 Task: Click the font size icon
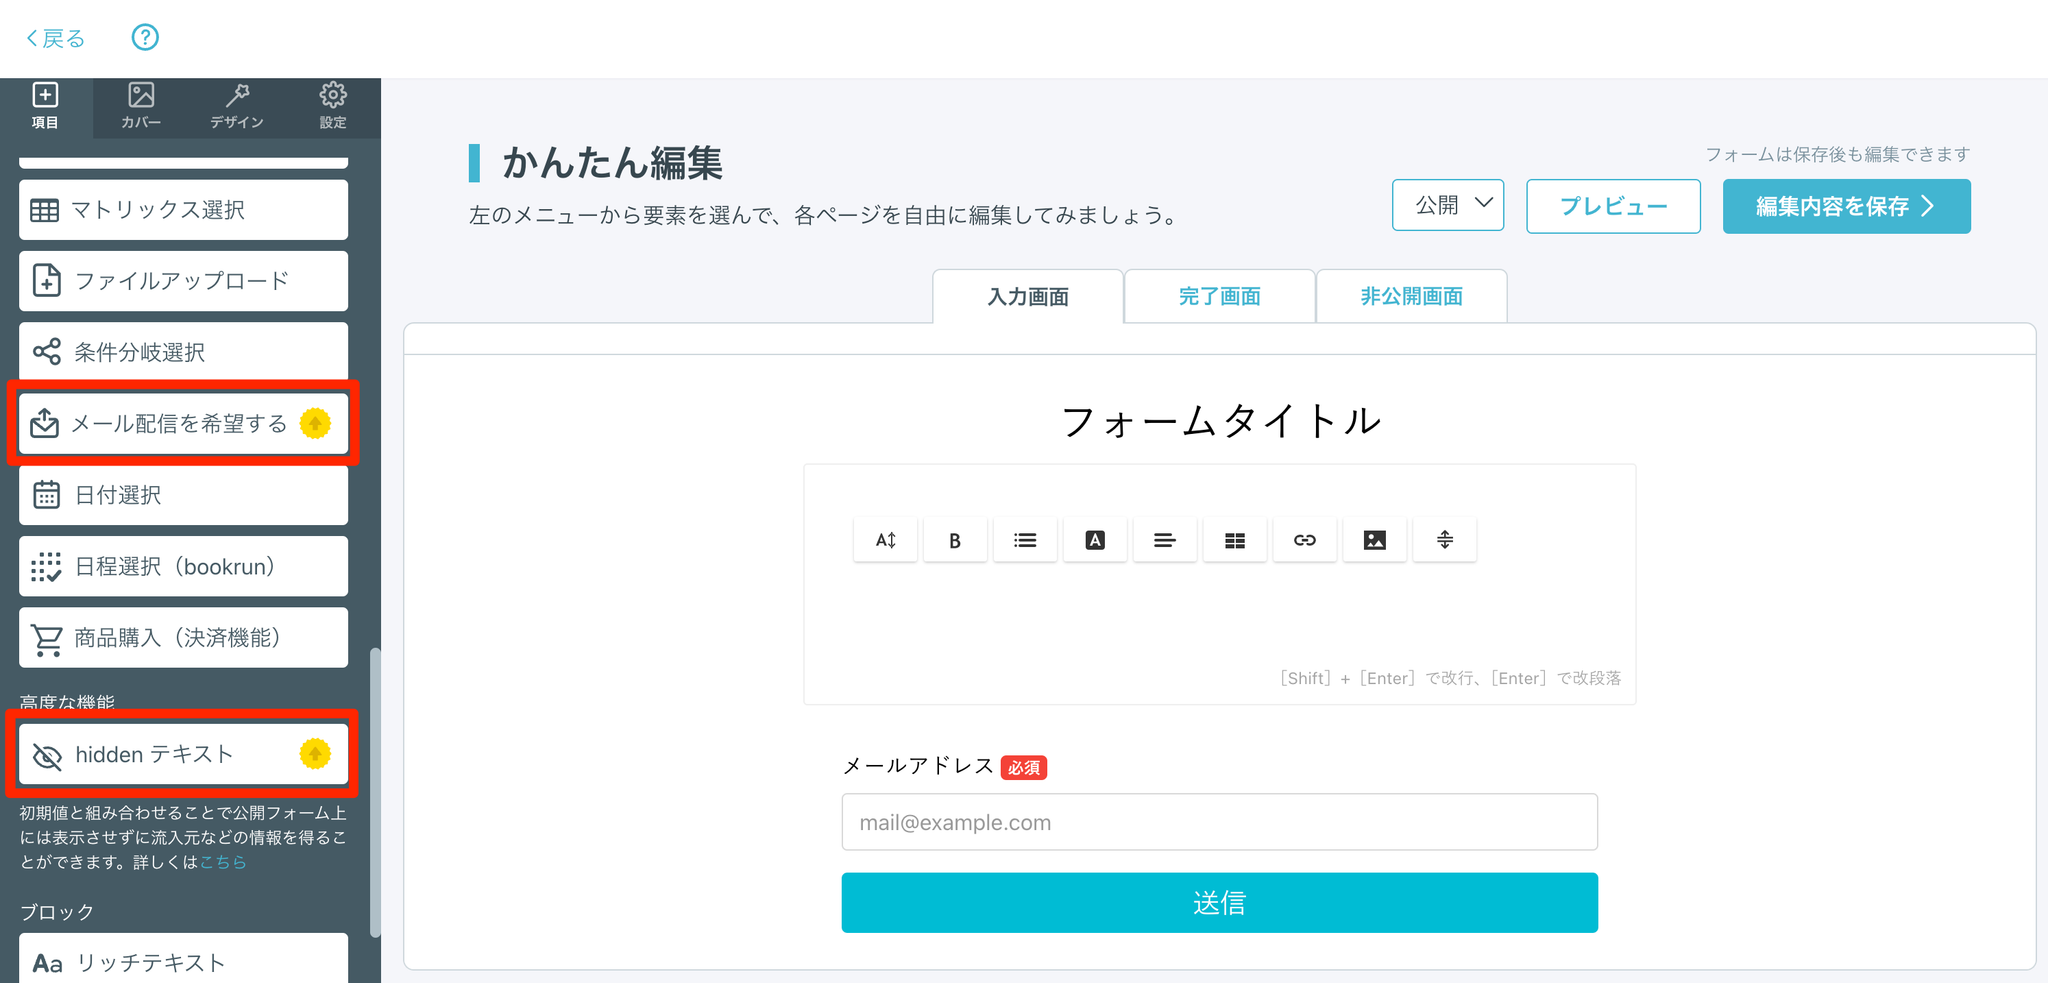coord(885,540)
